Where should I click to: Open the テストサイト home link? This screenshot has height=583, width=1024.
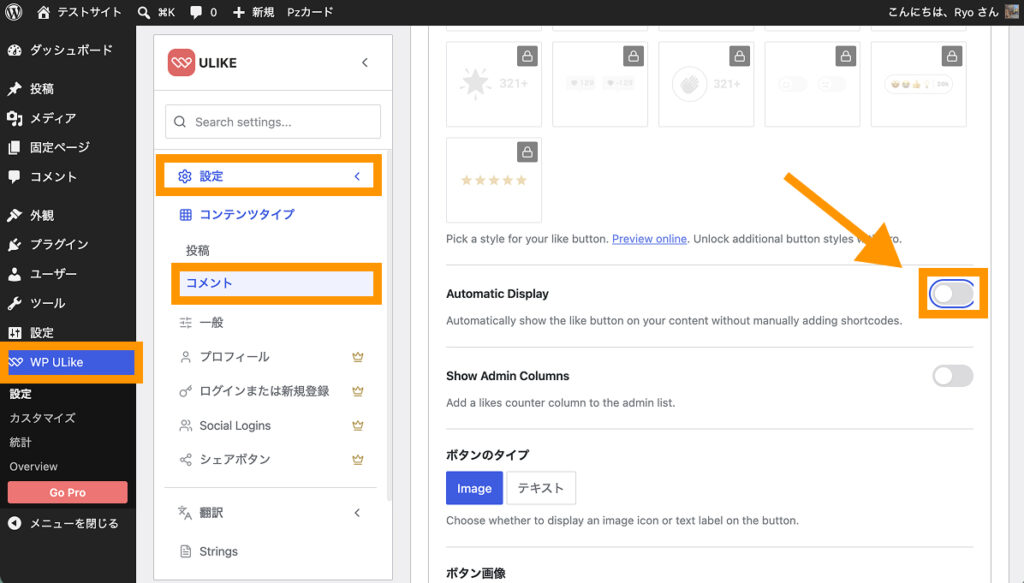tap(79, 12)
